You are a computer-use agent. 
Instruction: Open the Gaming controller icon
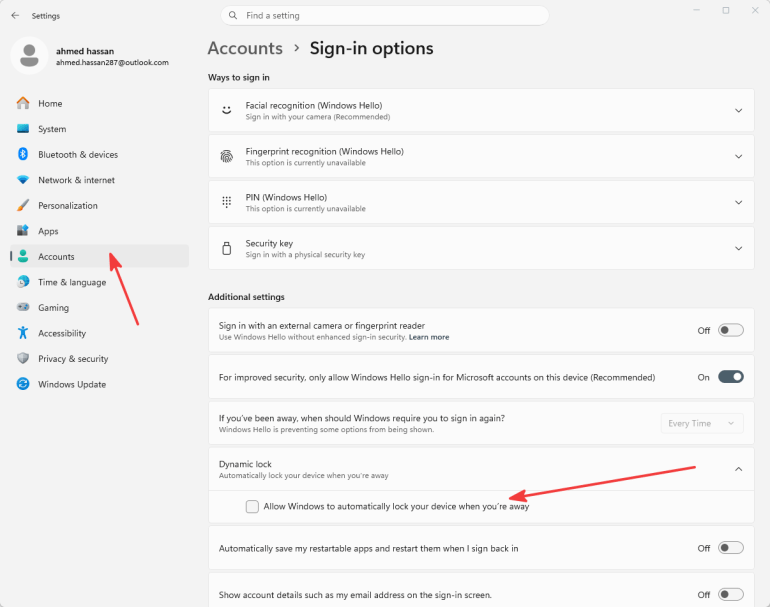pyautogui.click(x=23, y=307)
